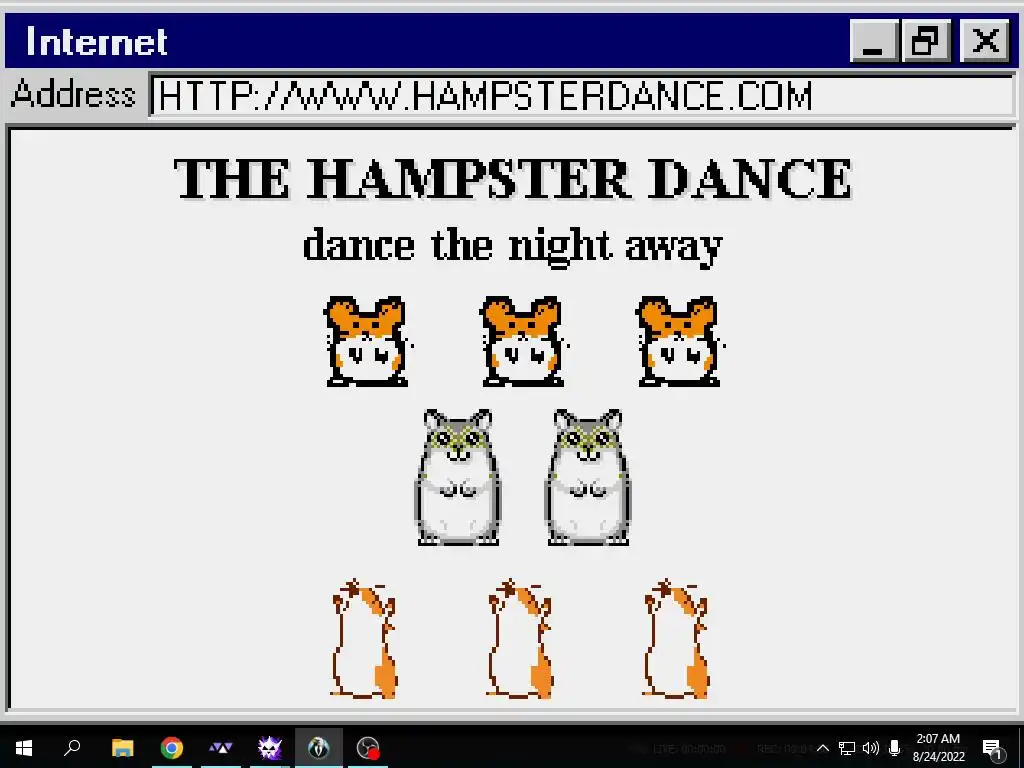Click the rightmost orange-spotted hamster, bottom row
Viewport: 1024px width, 768px height.
(676, 639)
